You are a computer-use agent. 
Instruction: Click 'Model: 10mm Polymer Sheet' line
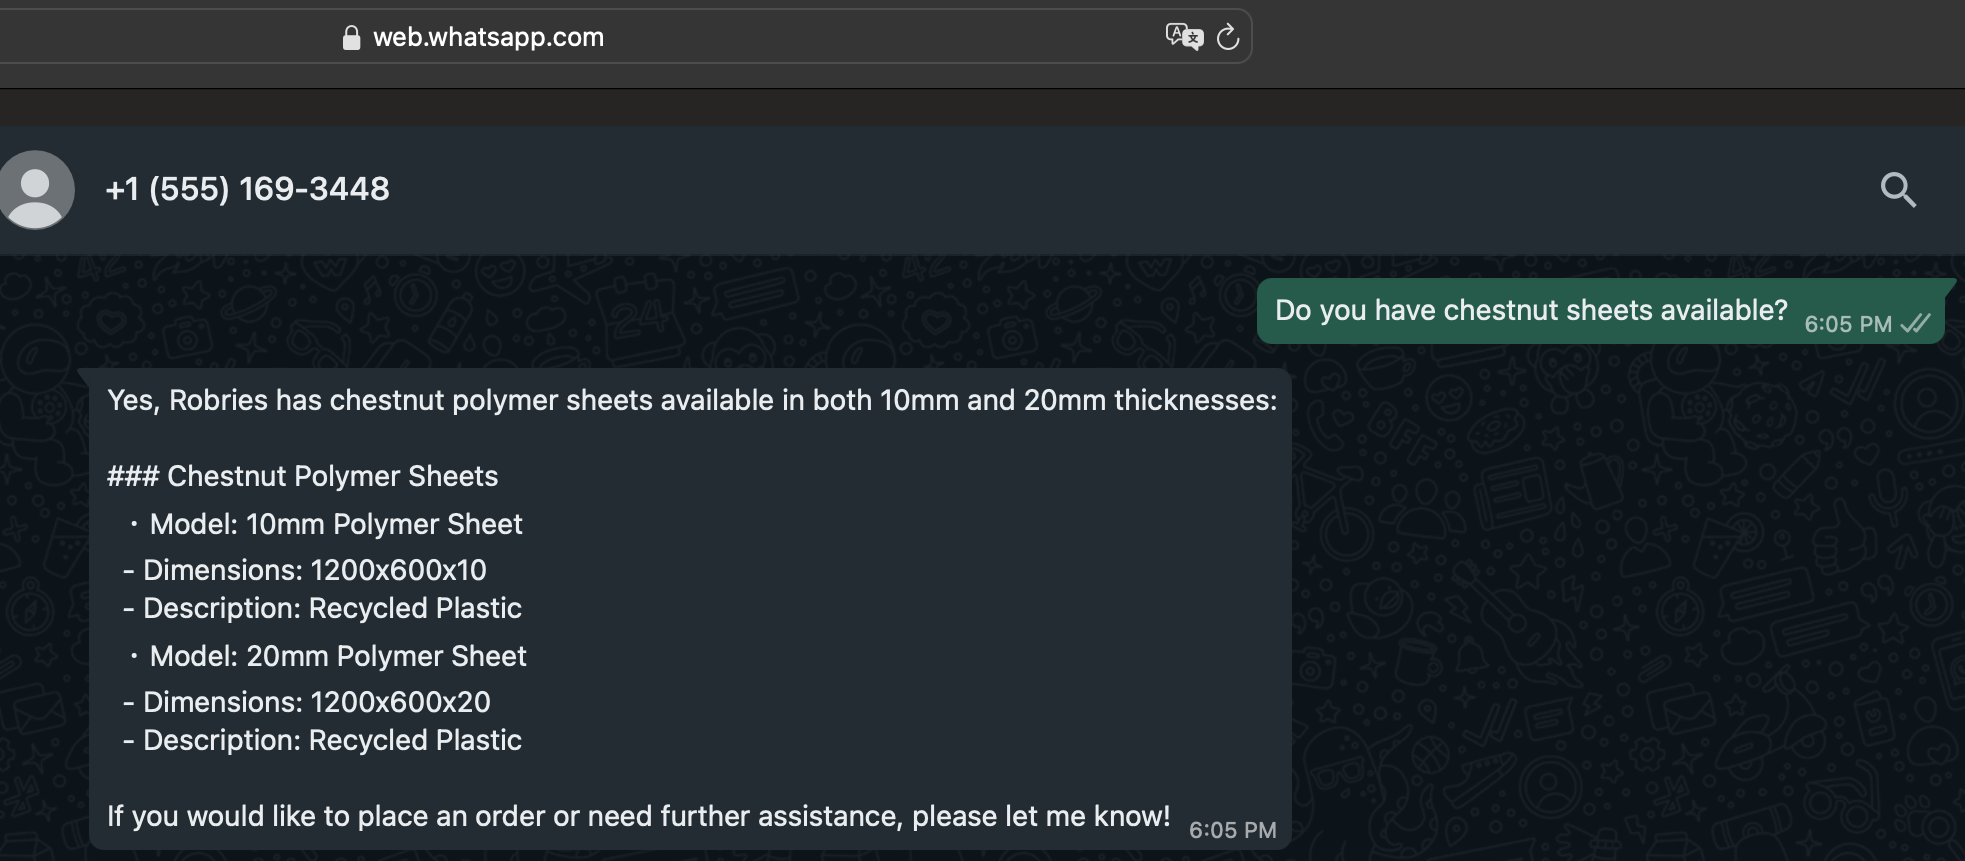[x=336, y=524]
